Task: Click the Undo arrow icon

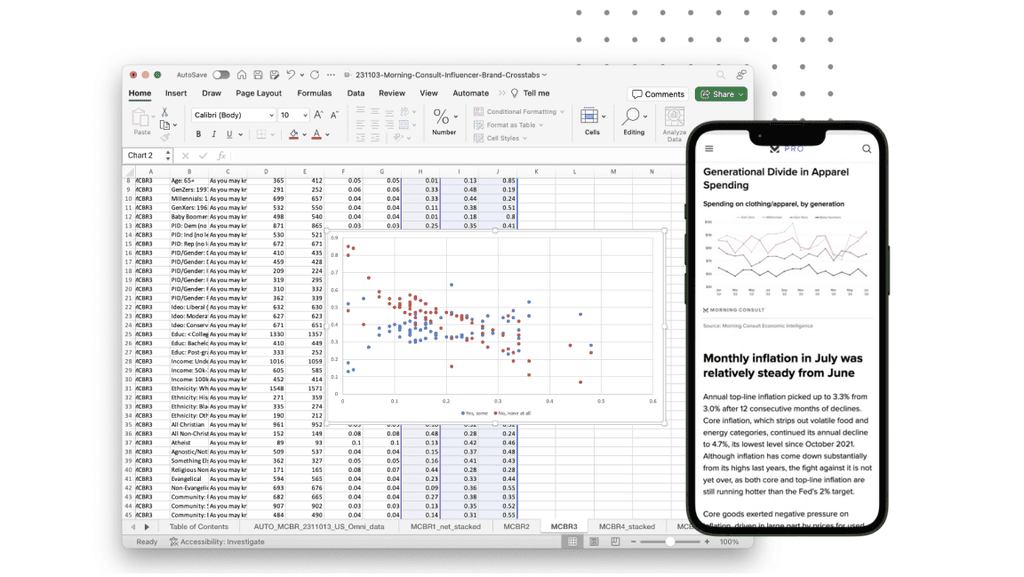Action: click(x=291, y=75)
